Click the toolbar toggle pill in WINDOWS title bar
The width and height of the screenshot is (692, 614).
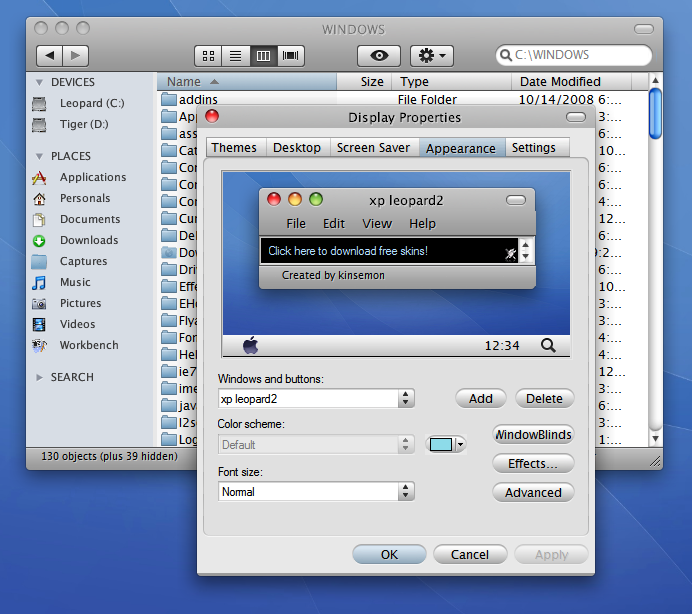click(643, 29)
